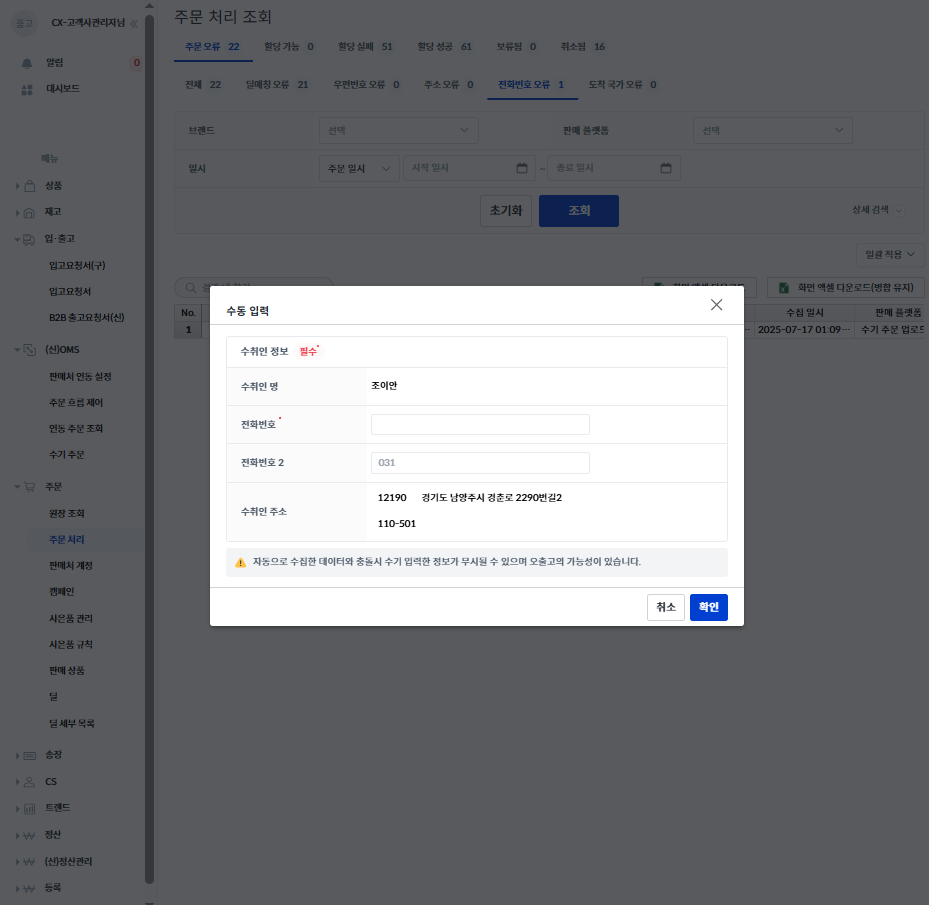Click the 초기화 reset button

[506, 211]
